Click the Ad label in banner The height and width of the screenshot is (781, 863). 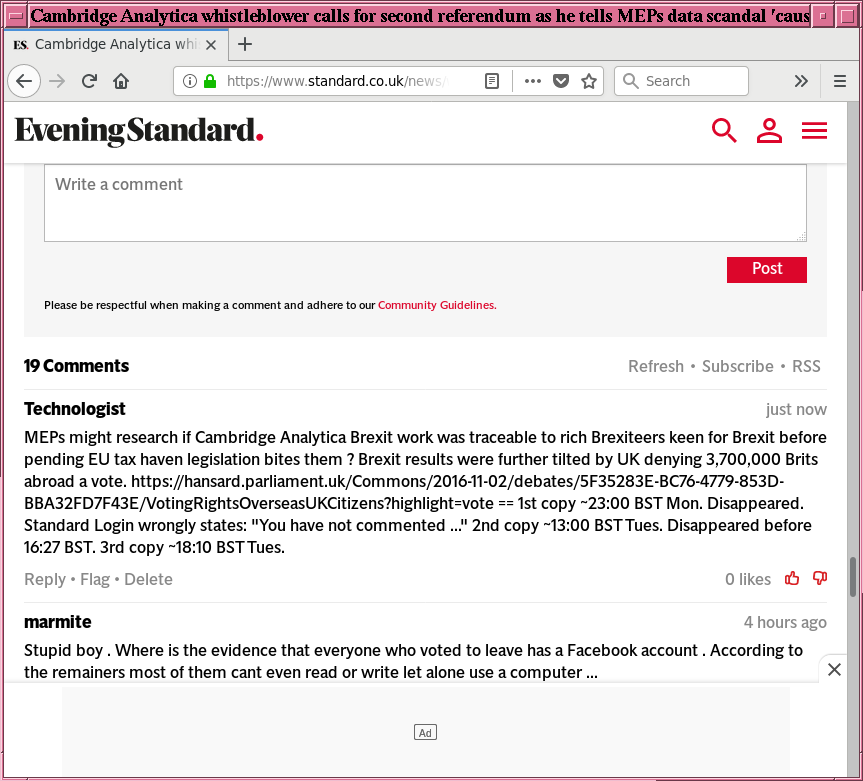point(425,733)
